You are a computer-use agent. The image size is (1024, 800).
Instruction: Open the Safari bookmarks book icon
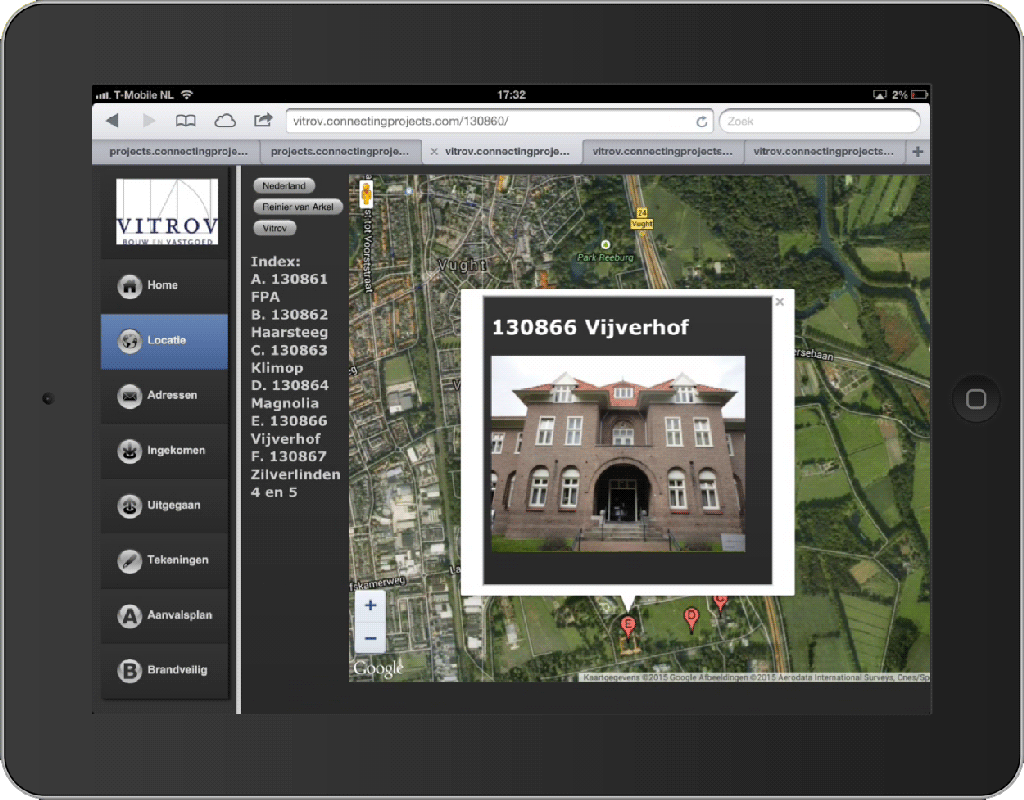point(186,121)
